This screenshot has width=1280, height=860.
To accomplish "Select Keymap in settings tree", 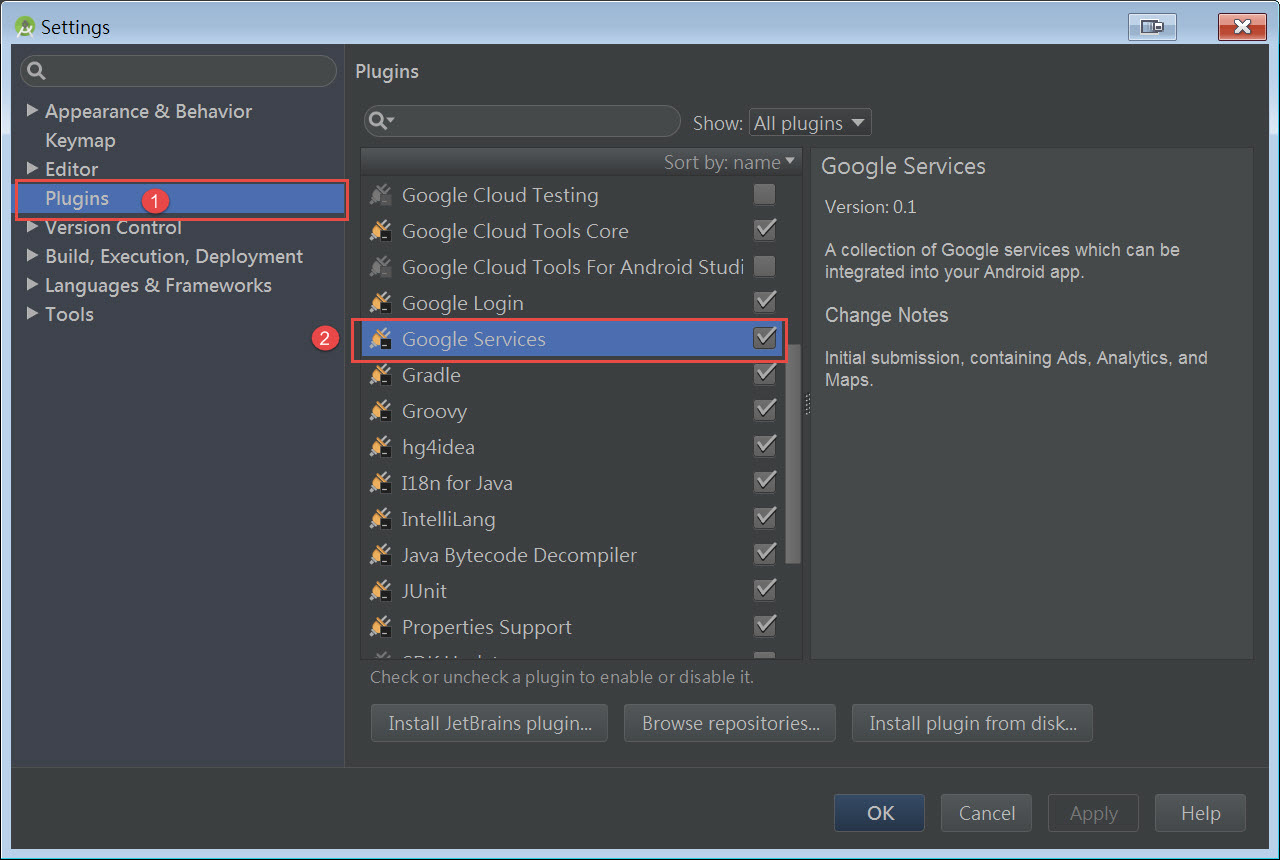I will (x=80, y=141).
